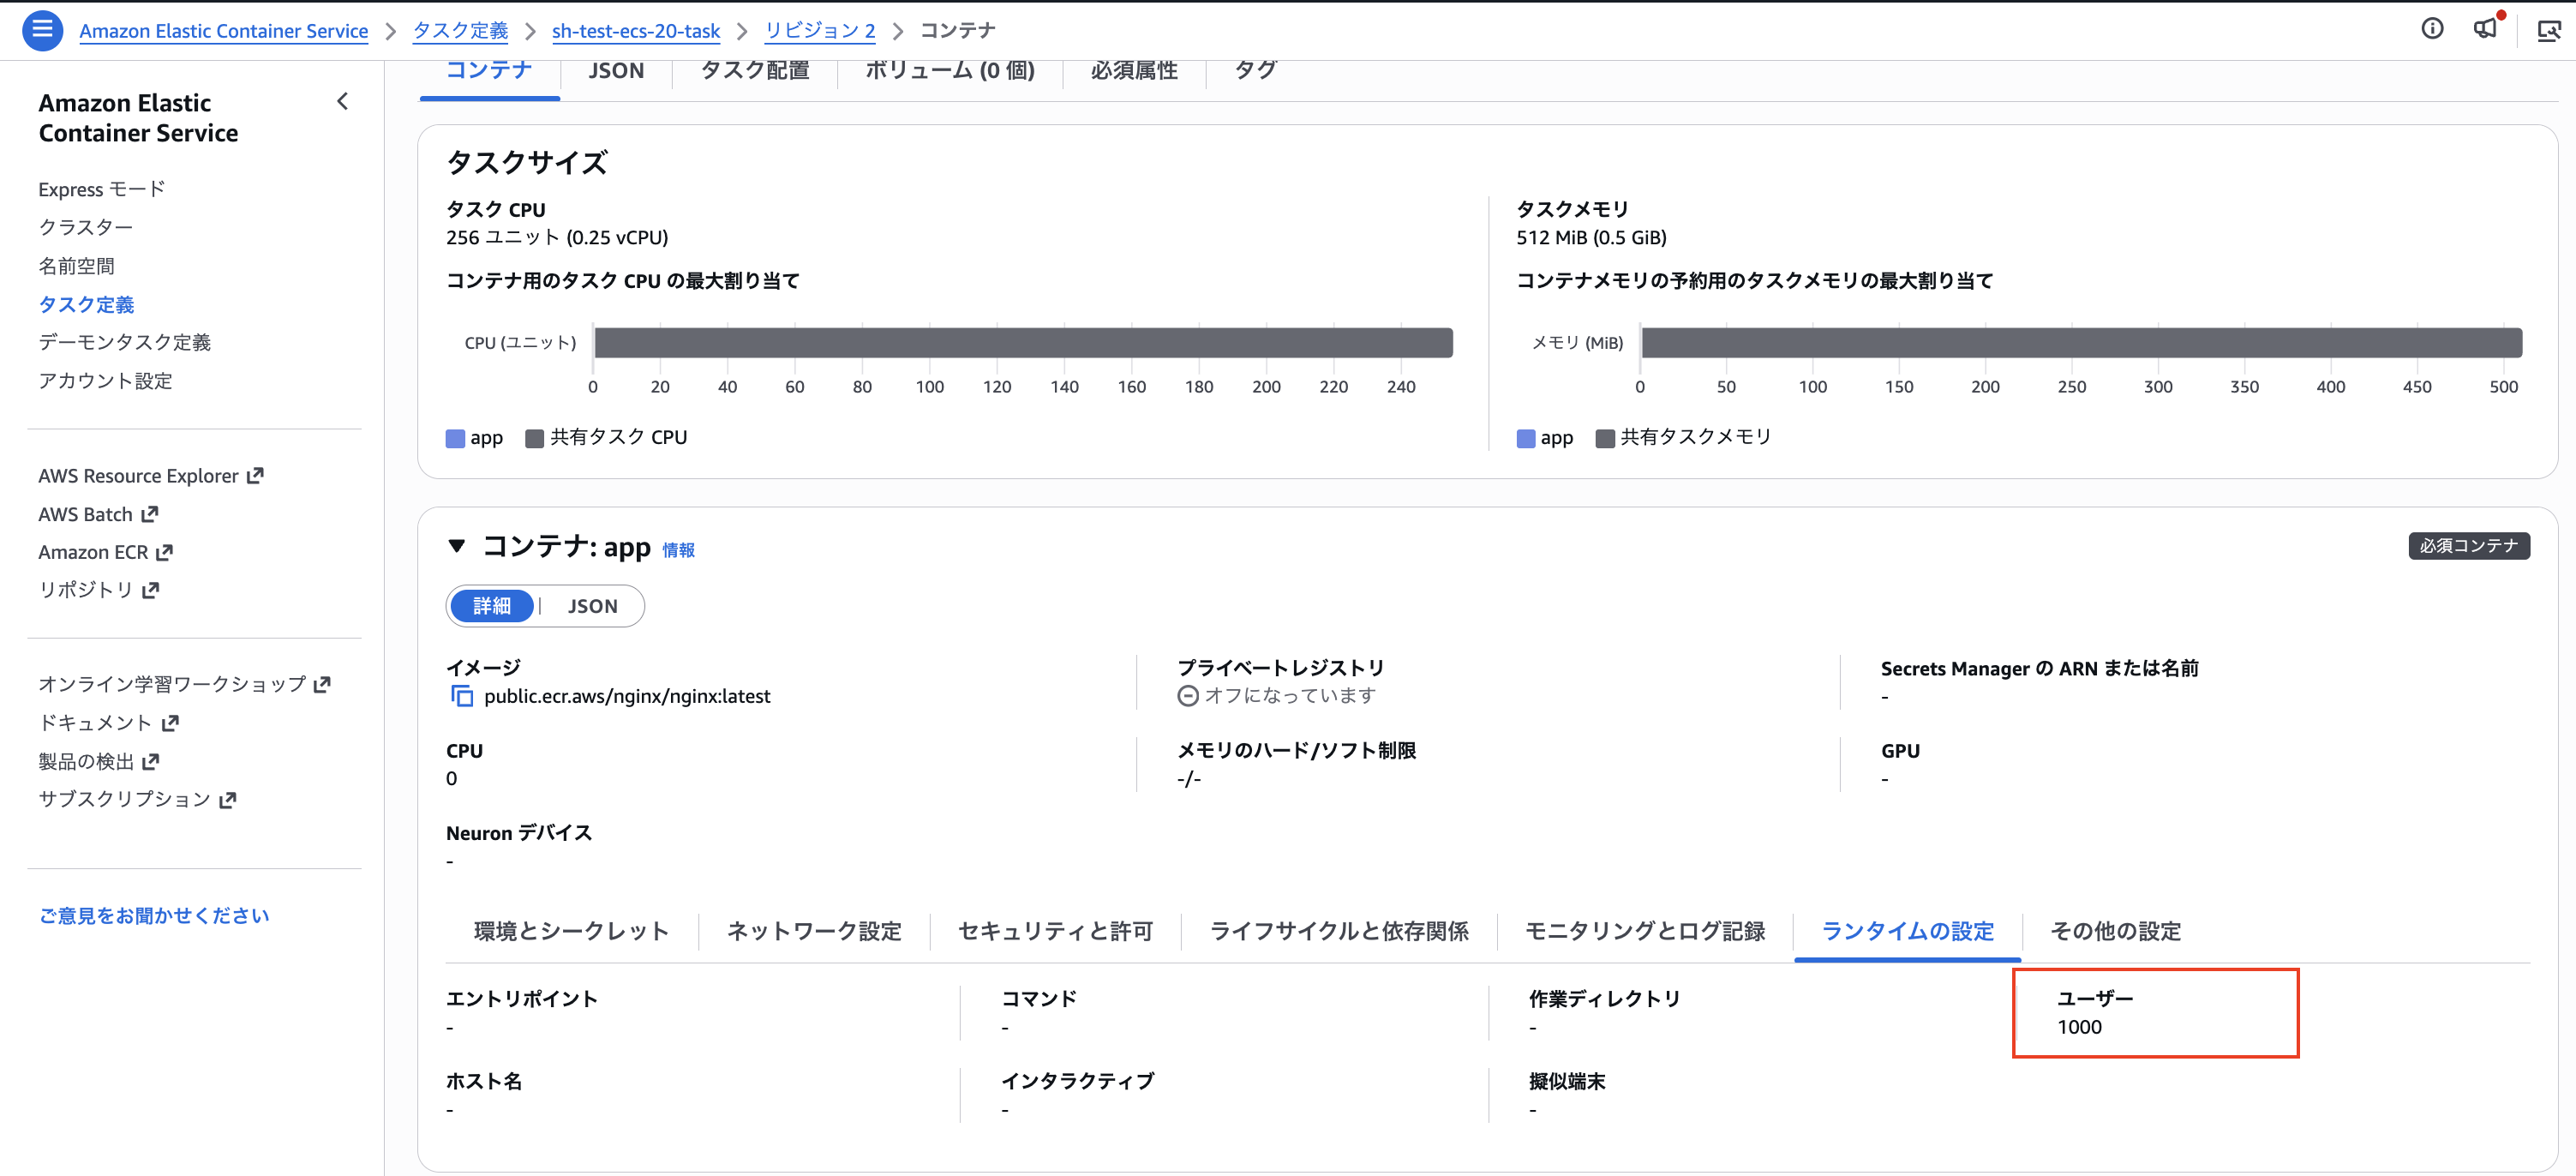Screen dimensions: 2576x1176
Task: Click app legend swatch in memory chart
Action: [1526, 438]
